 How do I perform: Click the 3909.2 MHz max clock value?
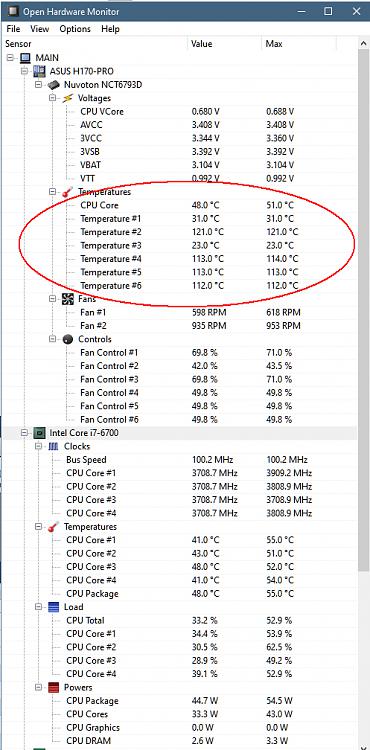point(289,473)
